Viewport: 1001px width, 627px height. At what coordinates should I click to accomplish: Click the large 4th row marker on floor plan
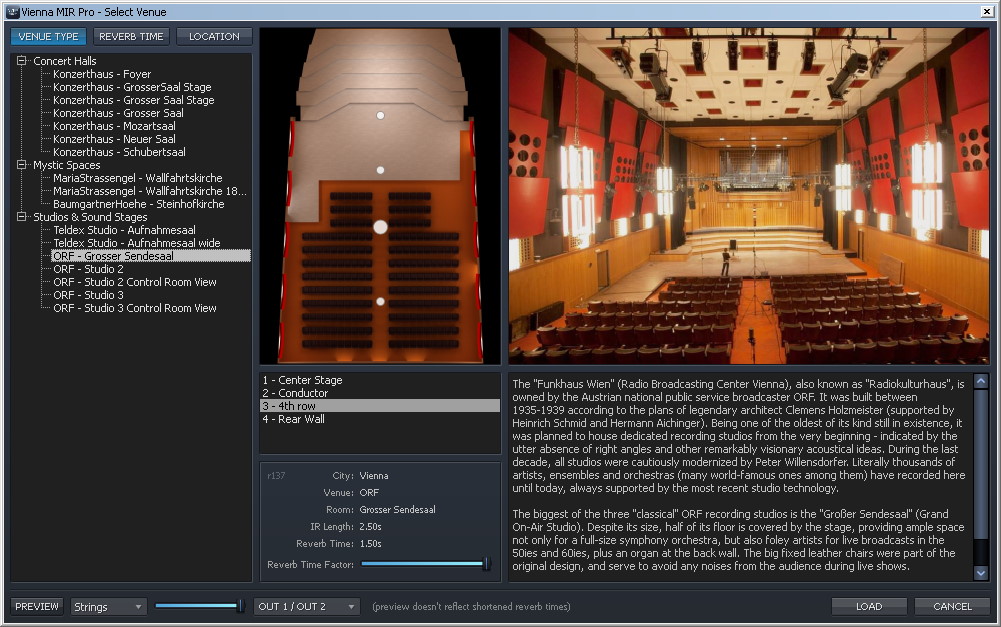tap(380, 227)
